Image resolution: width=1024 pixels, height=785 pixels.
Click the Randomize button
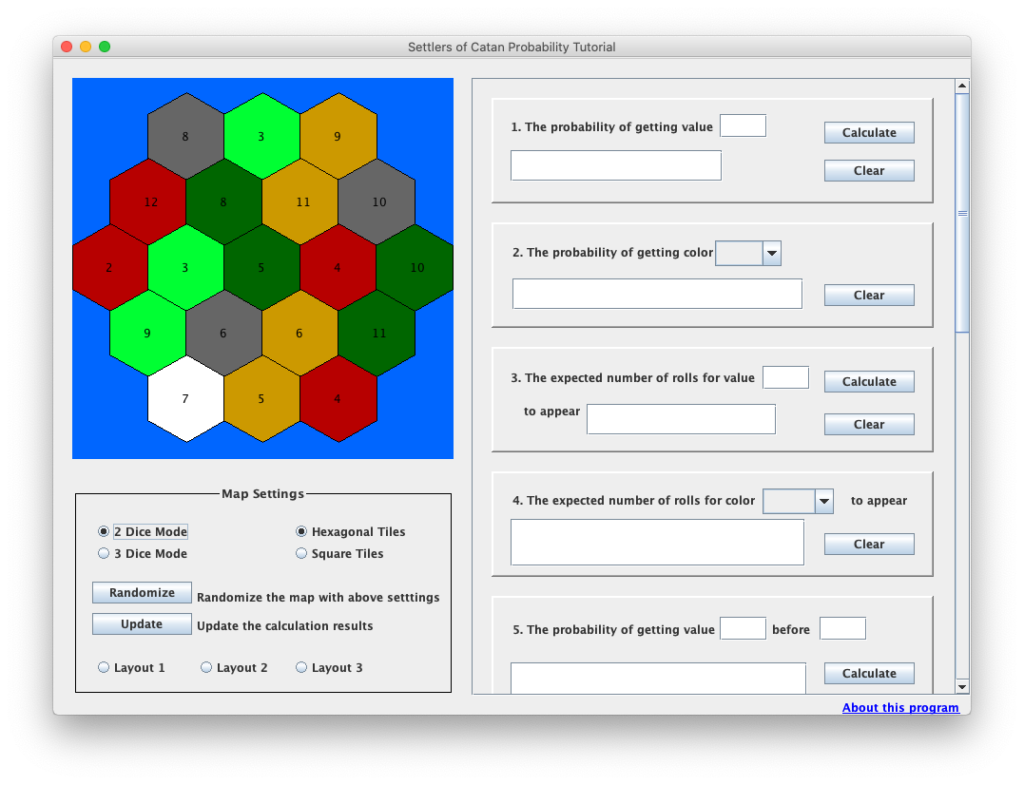click(x=142, y=592)
